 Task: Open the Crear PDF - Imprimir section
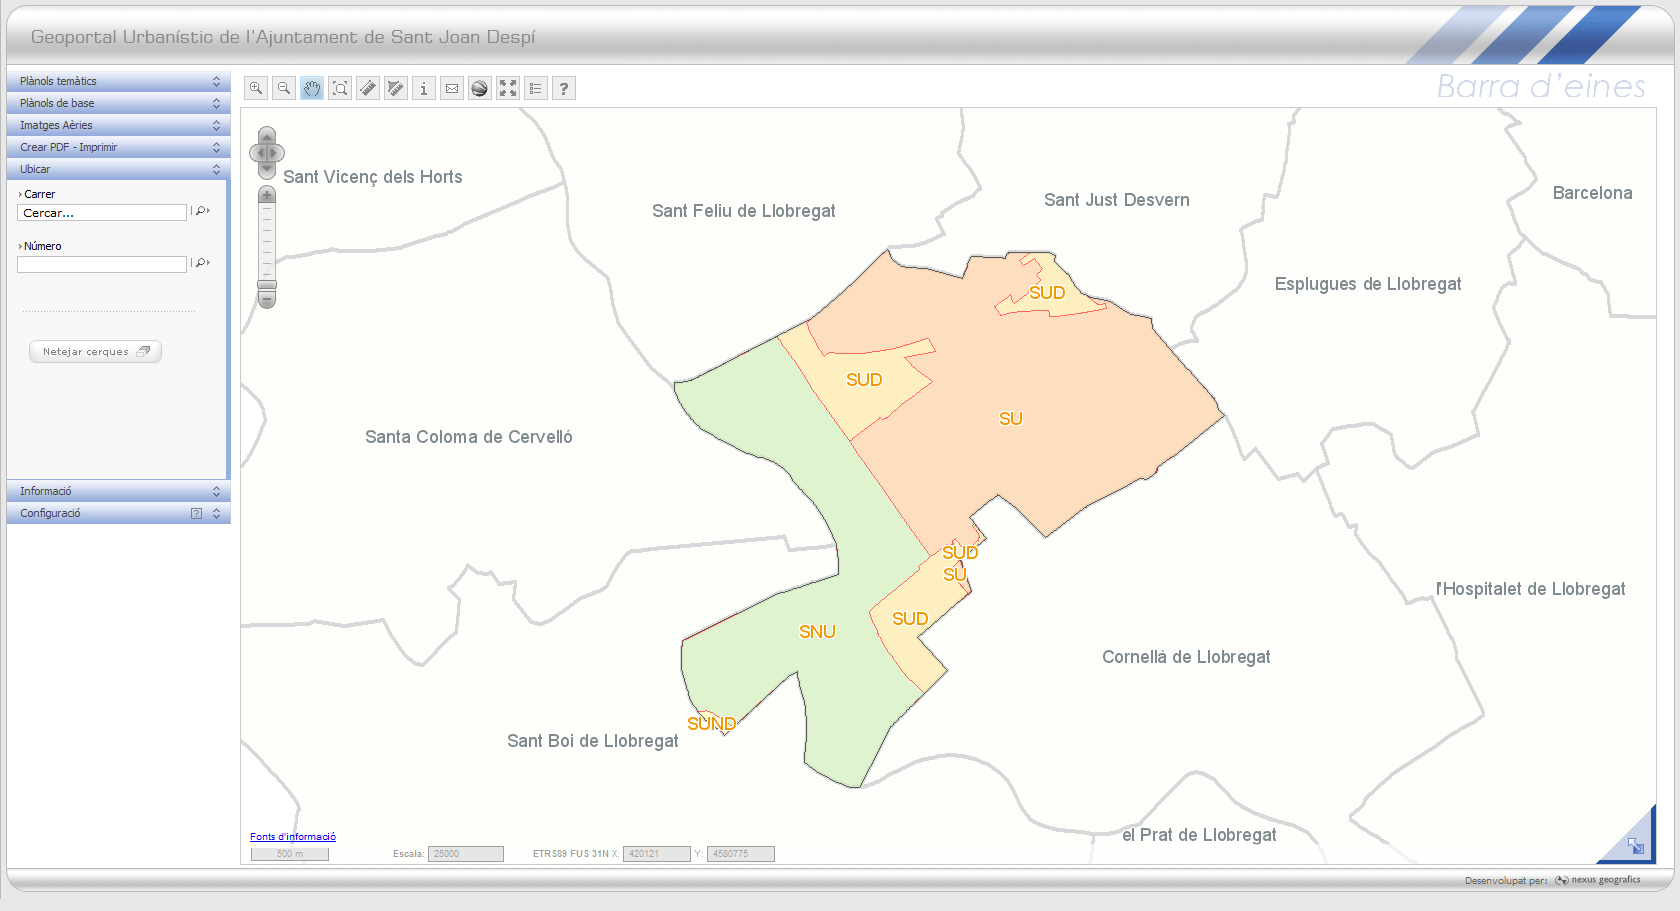pos(118,147)
